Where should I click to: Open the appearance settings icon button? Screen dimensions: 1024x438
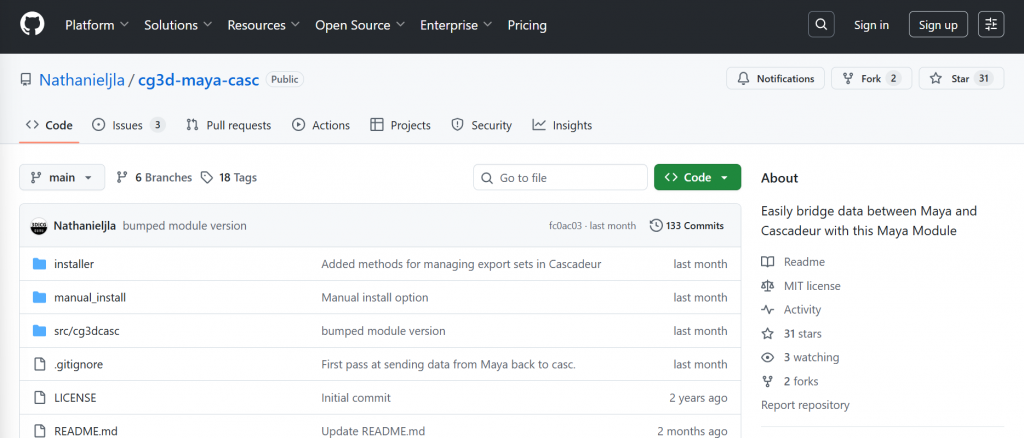point(991,25)
